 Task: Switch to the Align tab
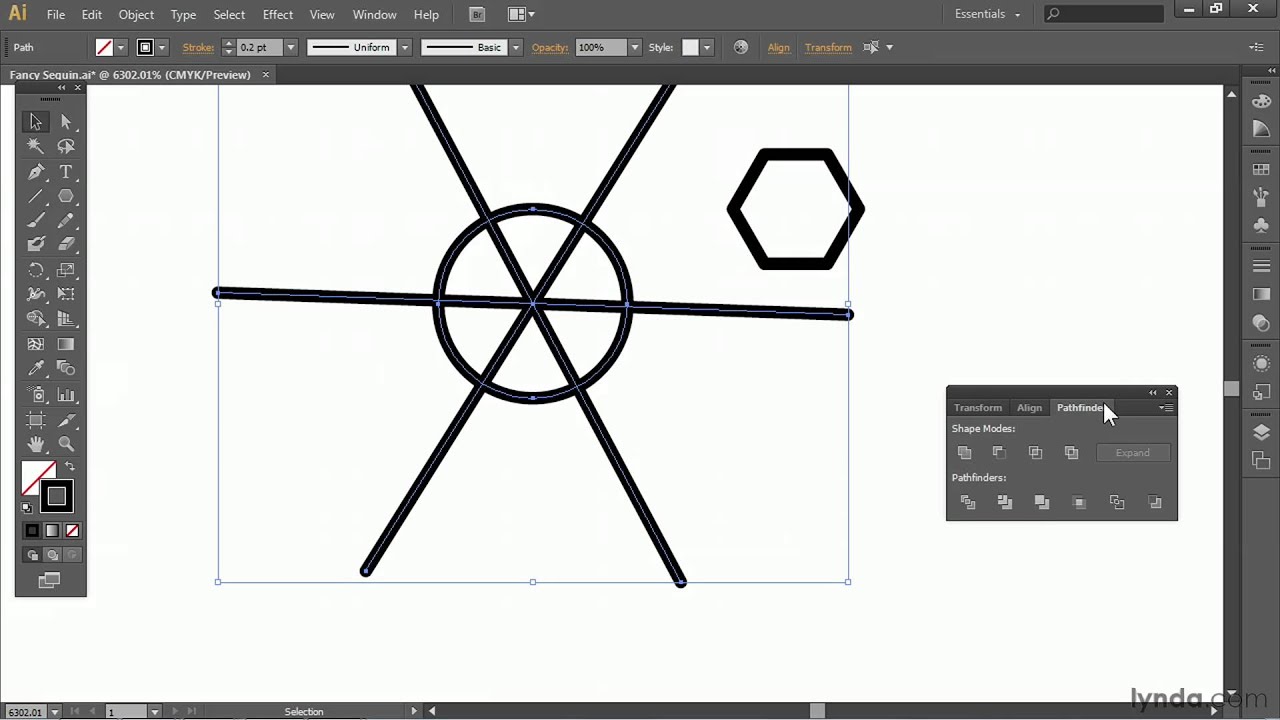point(1029,407)
